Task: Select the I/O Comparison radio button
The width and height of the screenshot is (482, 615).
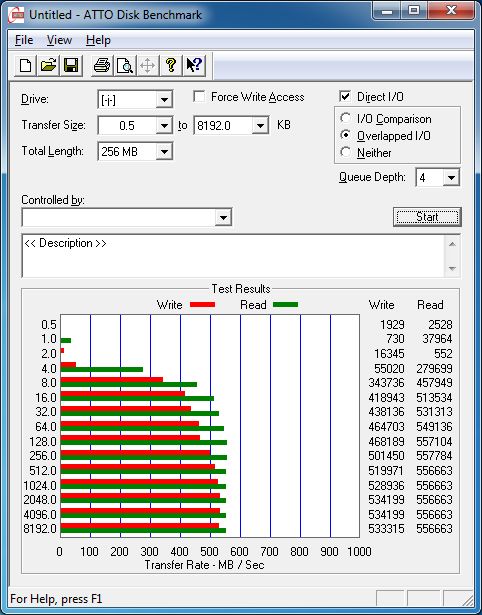Action: (346, 118)
